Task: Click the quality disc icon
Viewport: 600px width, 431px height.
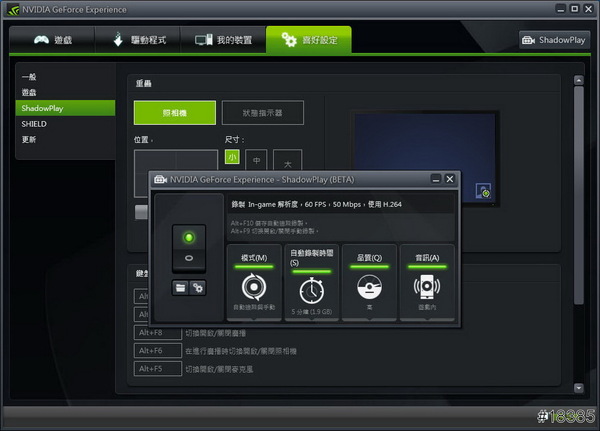Action: 370,288
